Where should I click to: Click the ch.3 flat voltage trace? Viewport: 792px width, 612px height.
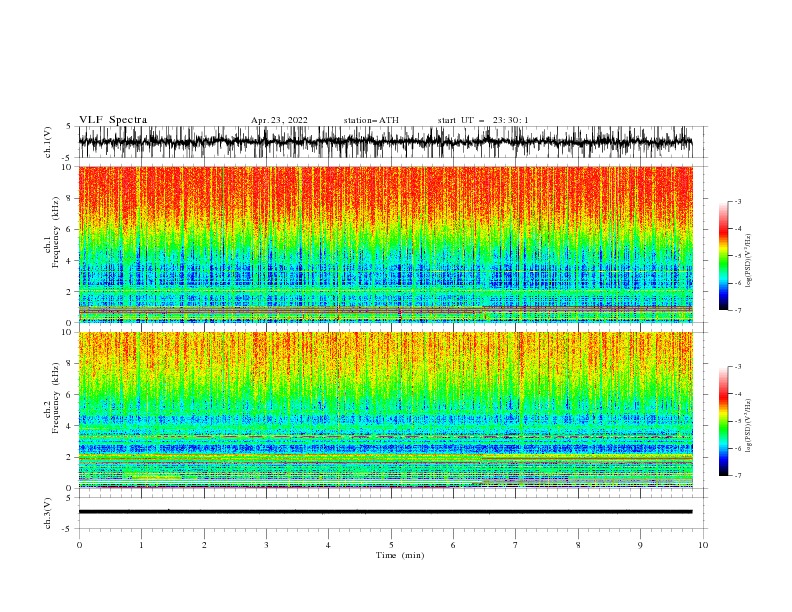click(x=385, y=512)
